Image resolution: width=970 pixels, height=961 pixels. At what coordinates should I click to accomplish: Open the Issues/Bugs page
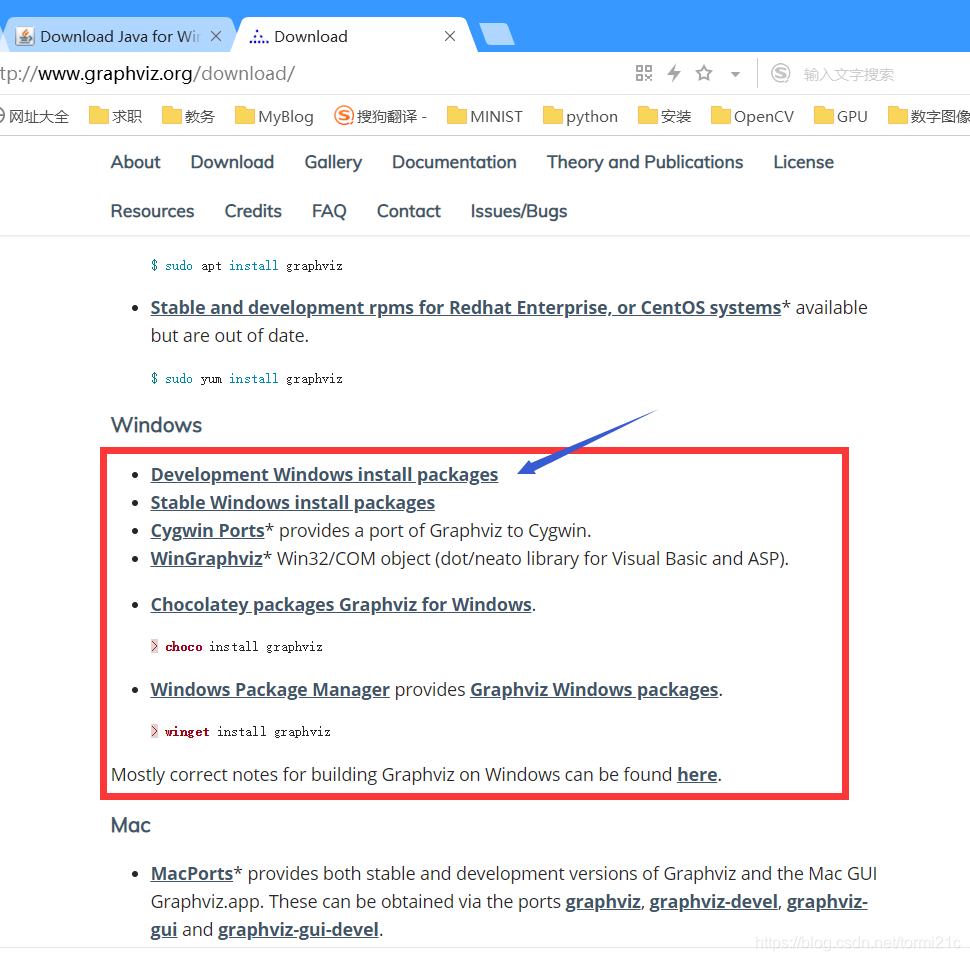(518, 211)
